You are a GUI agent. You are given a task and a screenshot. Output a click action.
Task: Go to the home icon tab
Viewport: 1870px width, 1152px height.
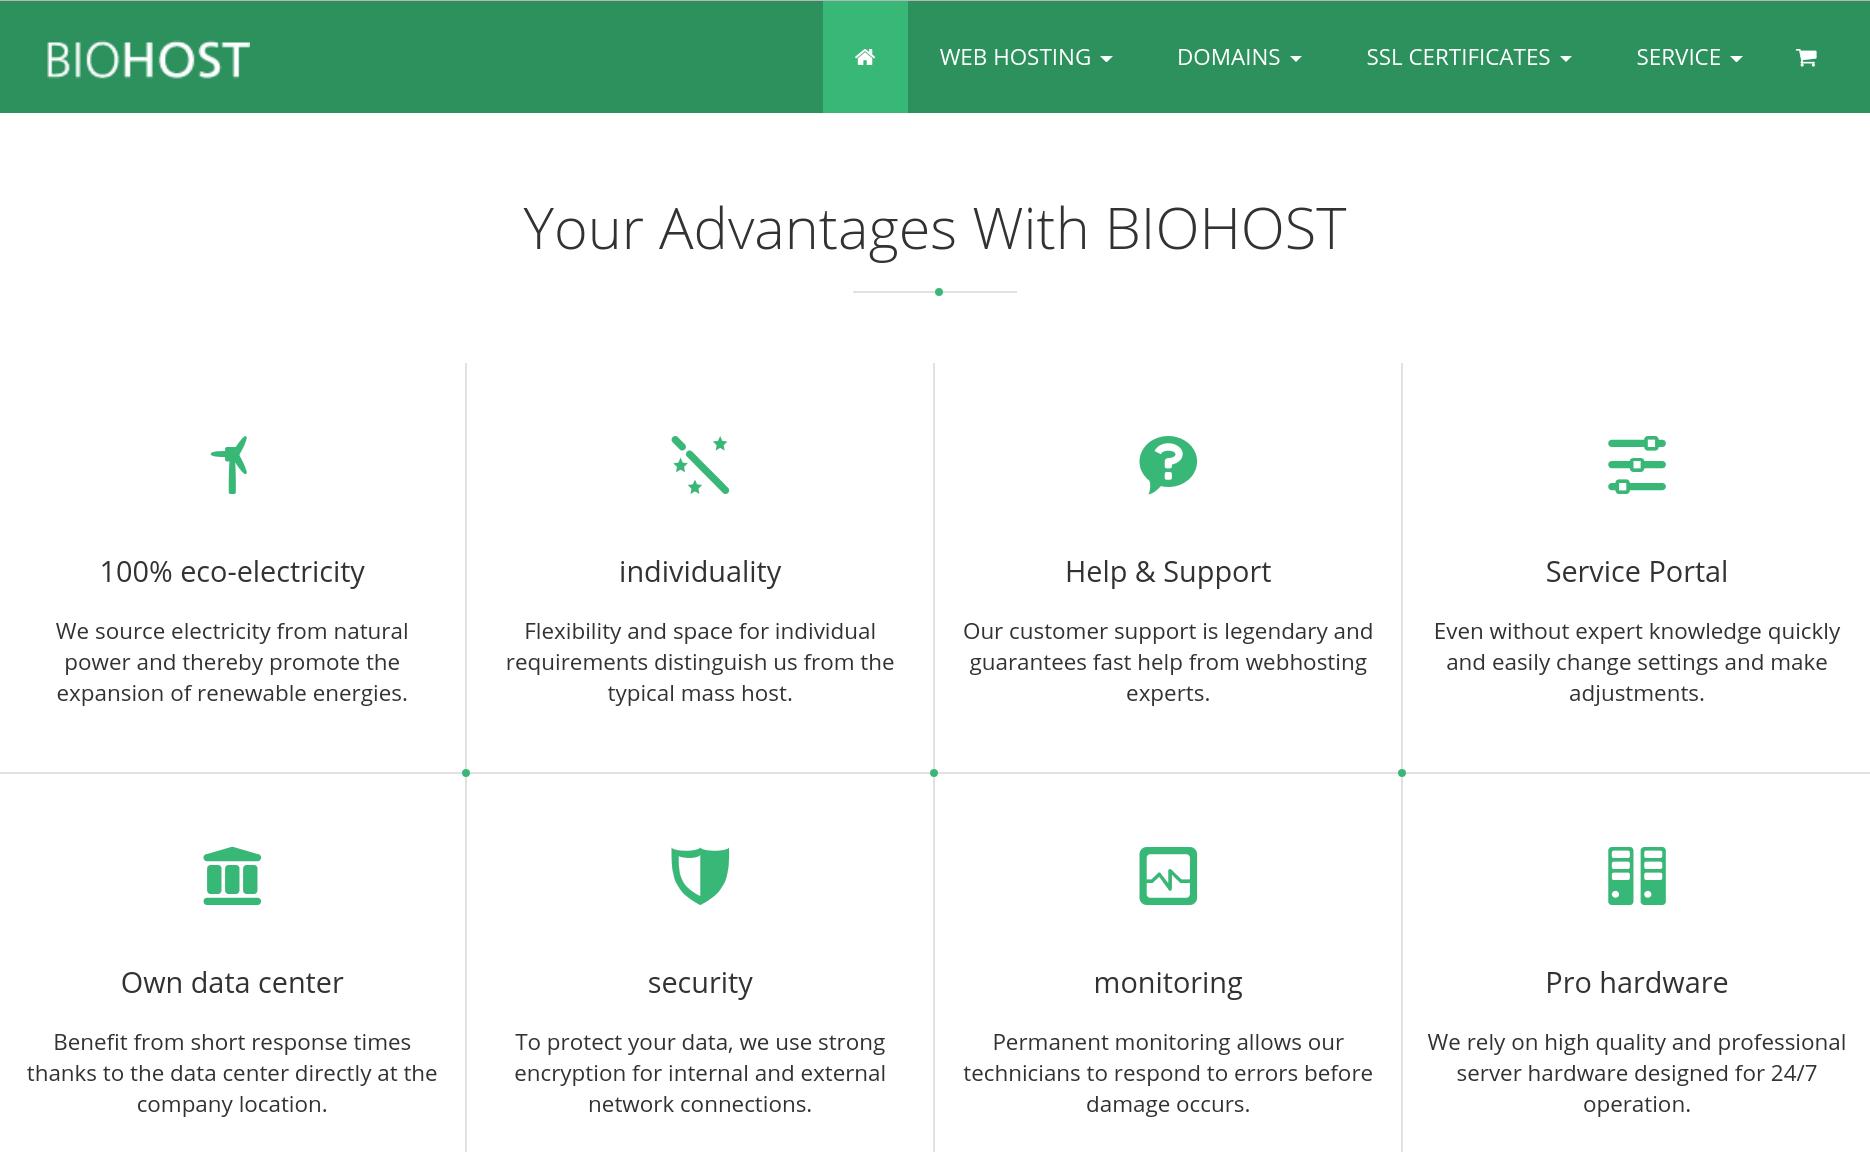click(865, 57)
